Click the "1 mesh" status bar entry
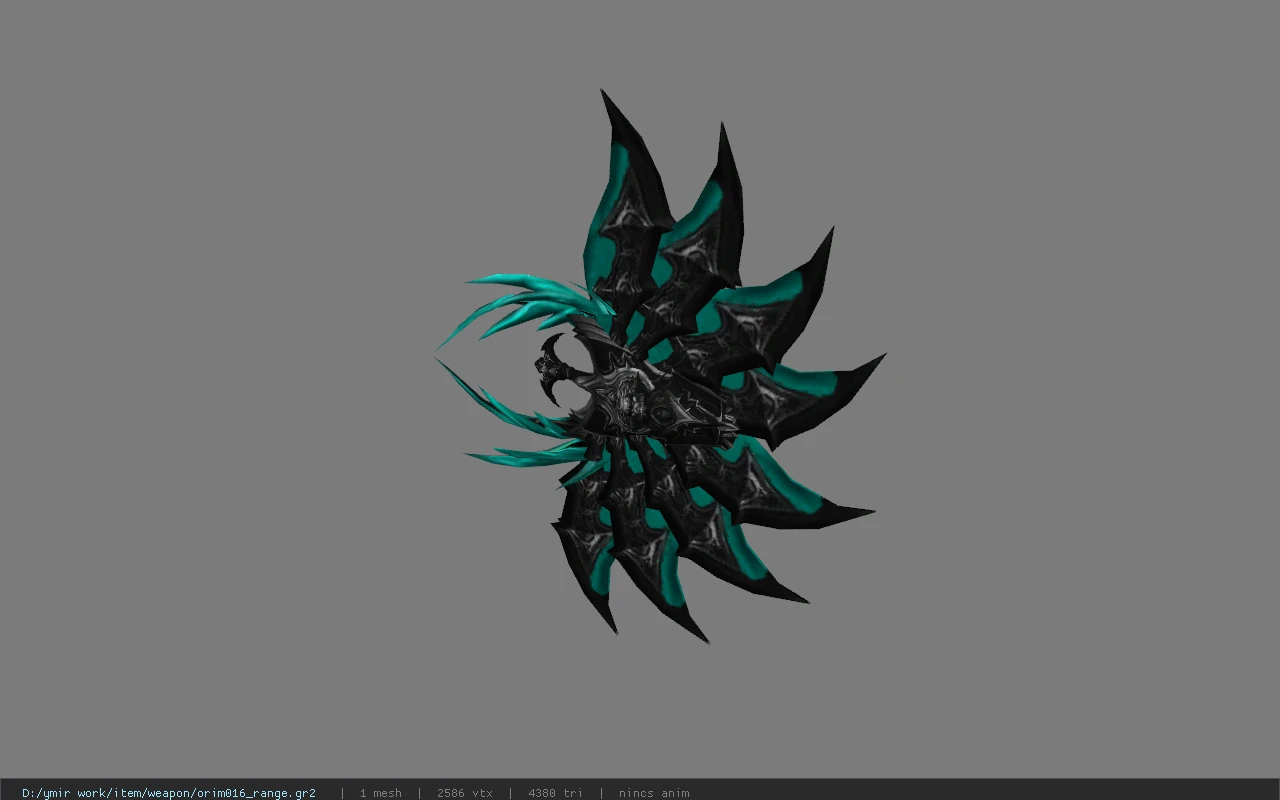This screenshot has width=1280, height=800. [x=381, y=793]
